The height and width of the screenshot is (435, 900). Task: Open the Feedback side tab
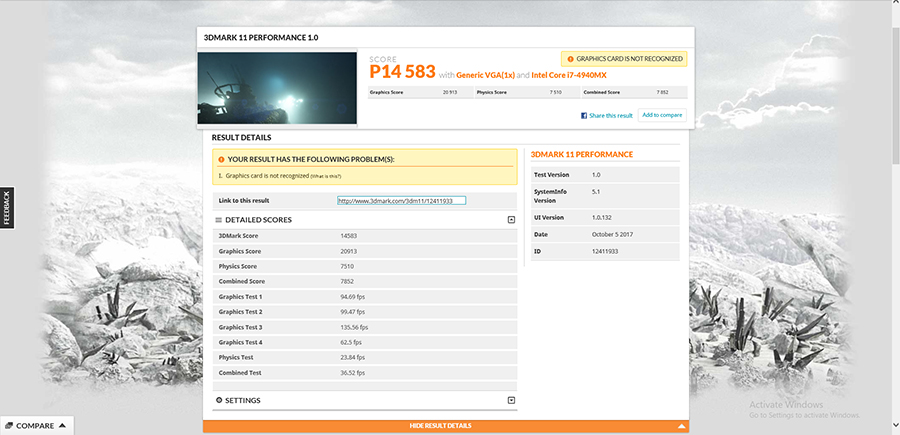click(x=6, y=208)
